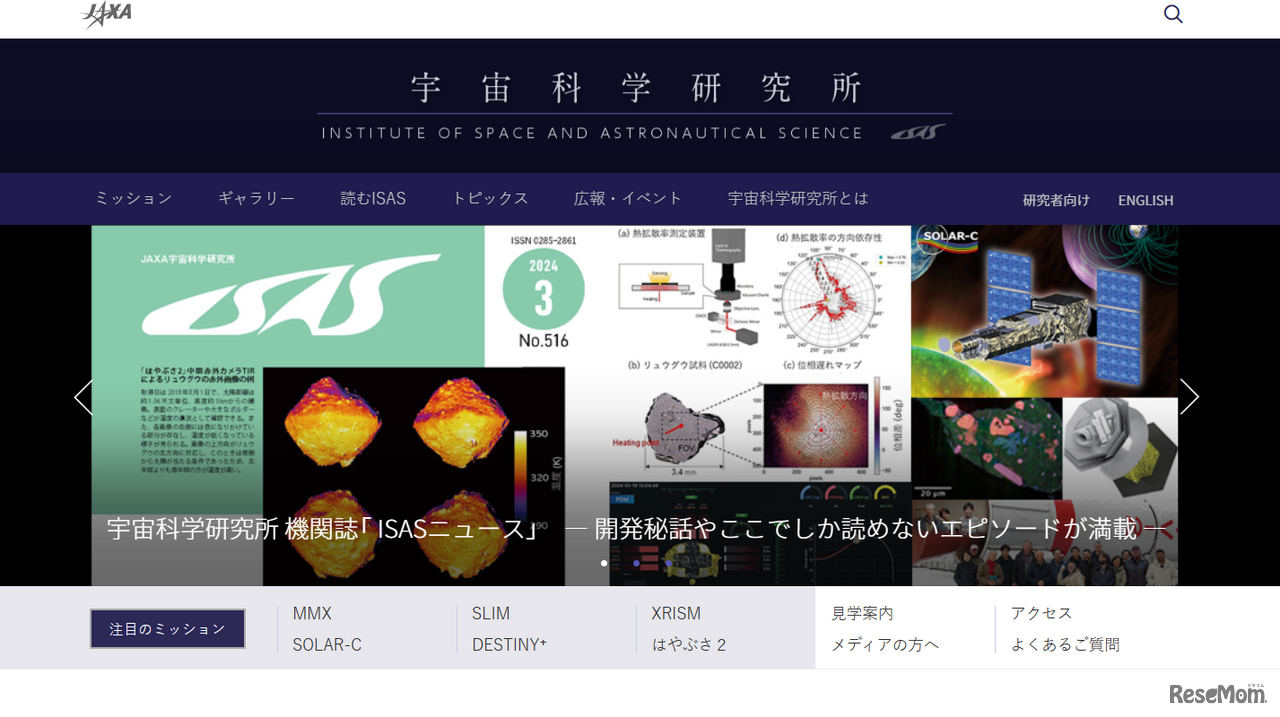Open the ギャラリー menu
This screenshot has width=1280, height=717.
pyautogui.click(x=256, y=198)
